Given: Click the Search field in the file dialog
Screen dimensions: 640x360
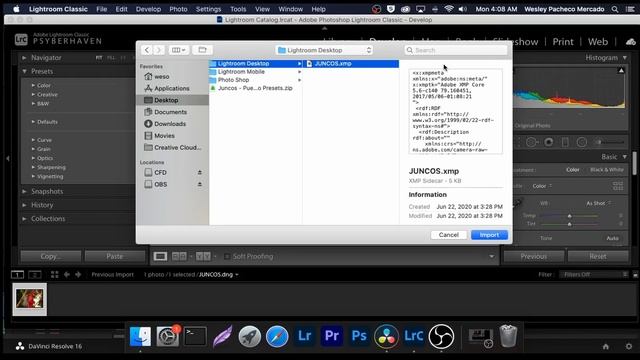Looking at the screenshot, I should point(456,50).
